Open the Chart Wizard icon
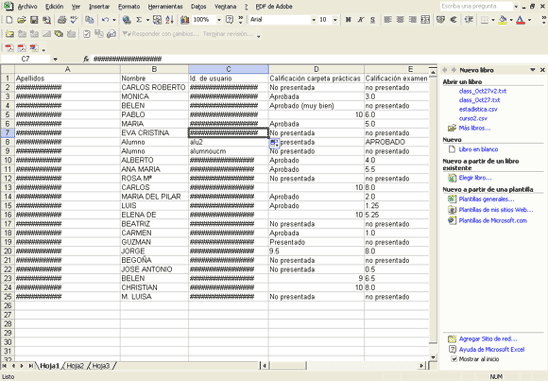 coord(185,20)
